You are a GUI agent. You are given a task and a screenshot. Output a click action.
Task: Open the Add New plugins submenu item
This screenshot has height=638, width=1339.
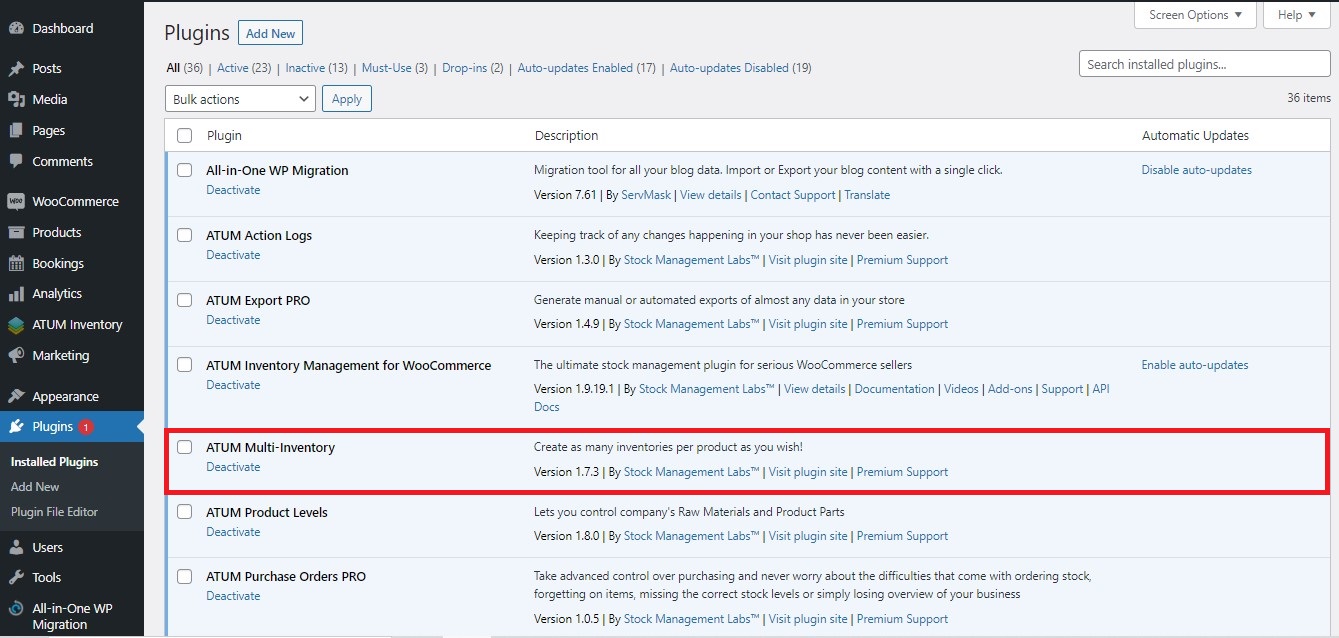pyautogui.click(x=35, y=487)
